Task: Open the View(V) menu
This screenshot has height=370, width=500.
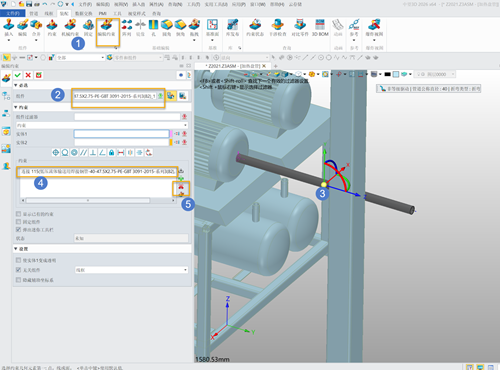Action: coord(121,4)
